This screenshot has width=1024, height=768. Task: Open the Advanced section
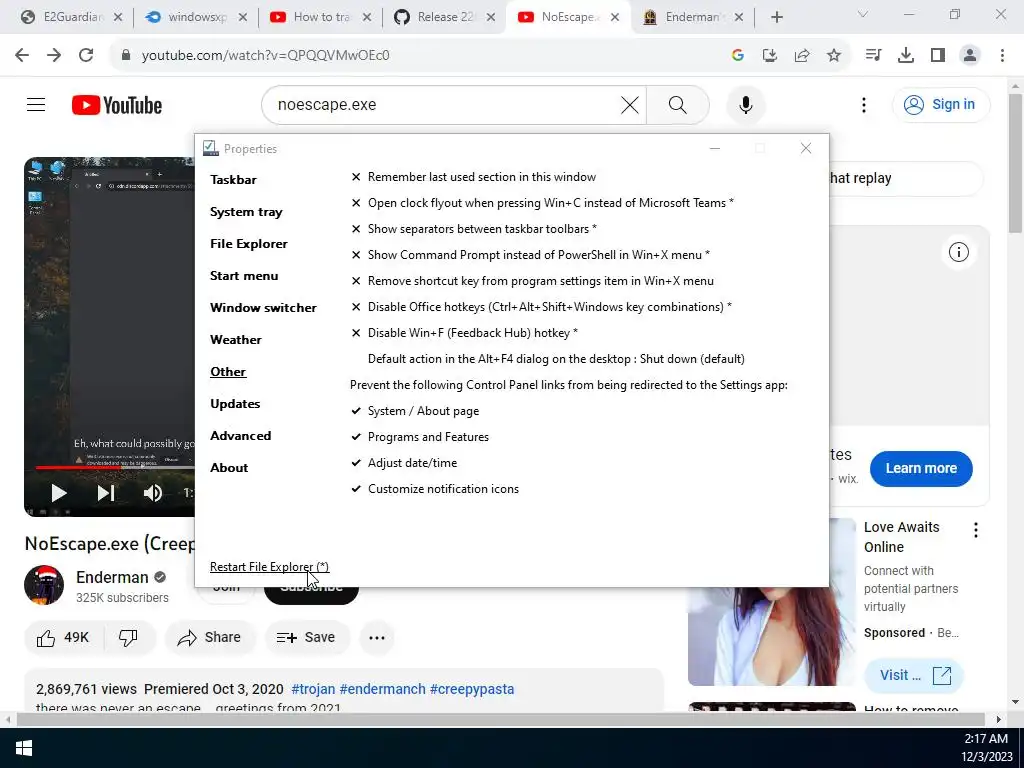(x=240, y=436)
